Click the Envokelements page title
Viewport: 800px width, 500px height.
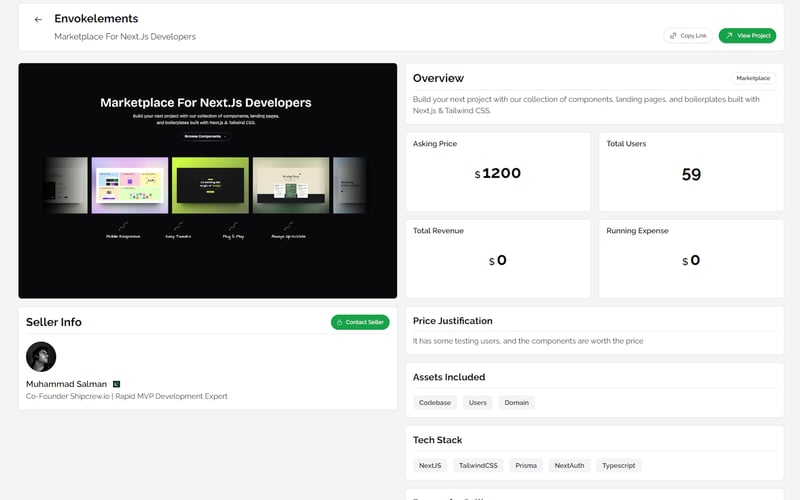point(96,18)
